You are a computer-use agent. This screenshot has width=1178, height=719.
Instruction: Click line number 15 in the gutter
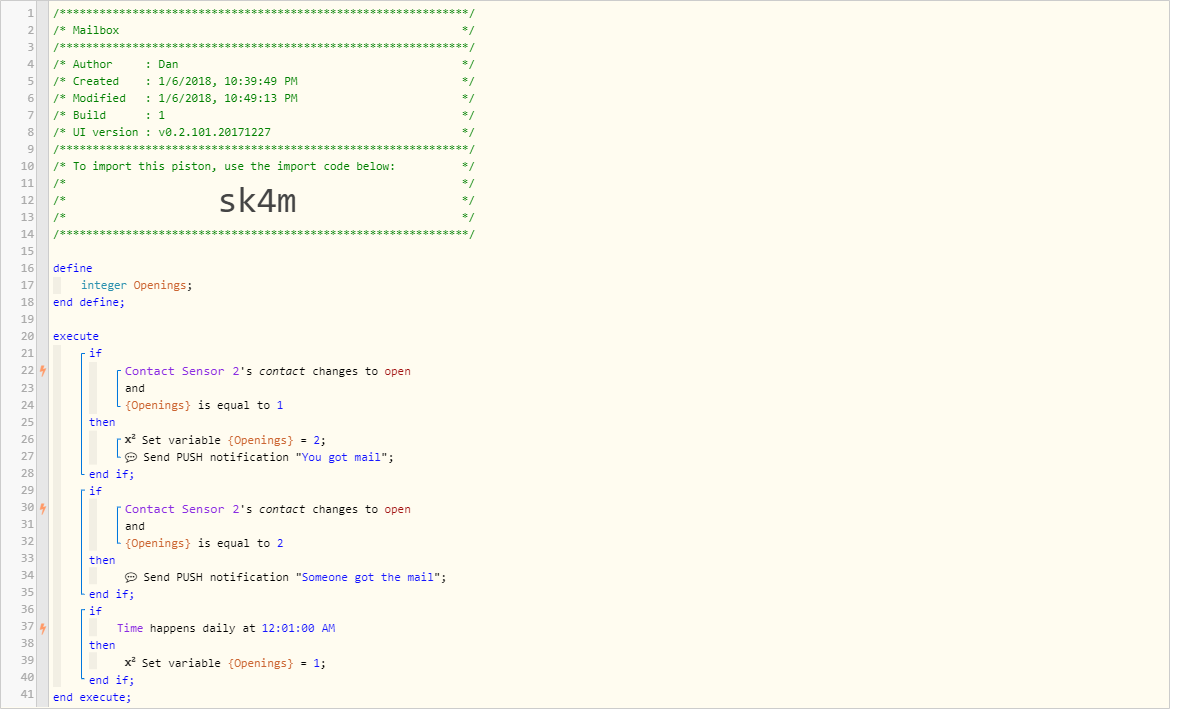27,251
